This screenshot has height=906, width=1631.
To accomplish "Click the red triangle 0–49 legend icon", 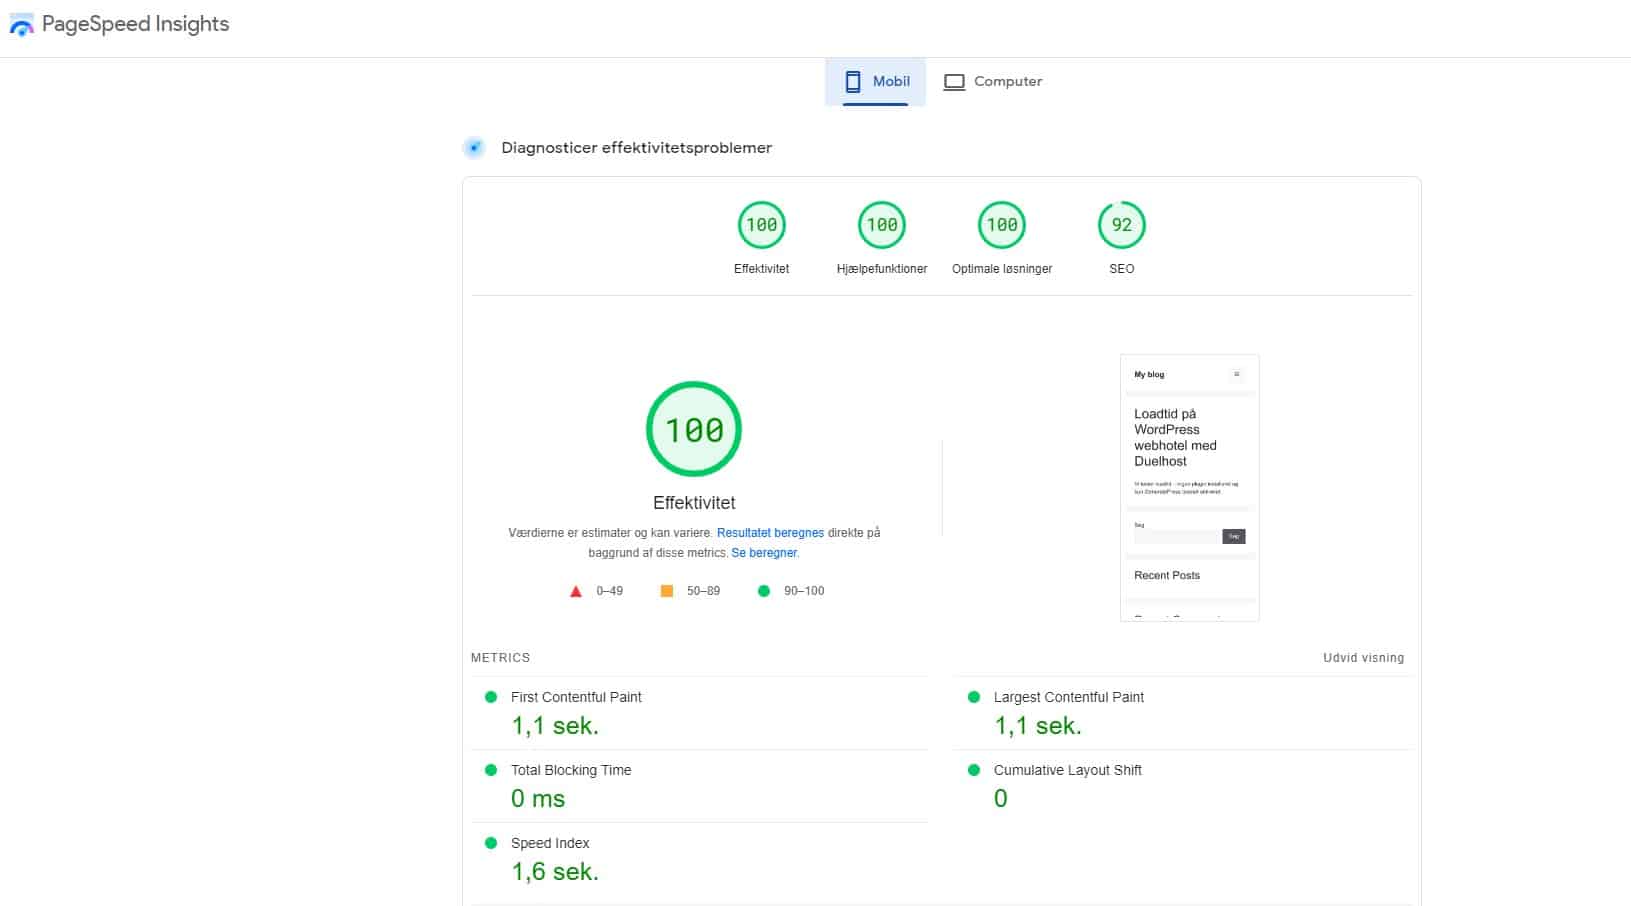I will pos(576,591).
